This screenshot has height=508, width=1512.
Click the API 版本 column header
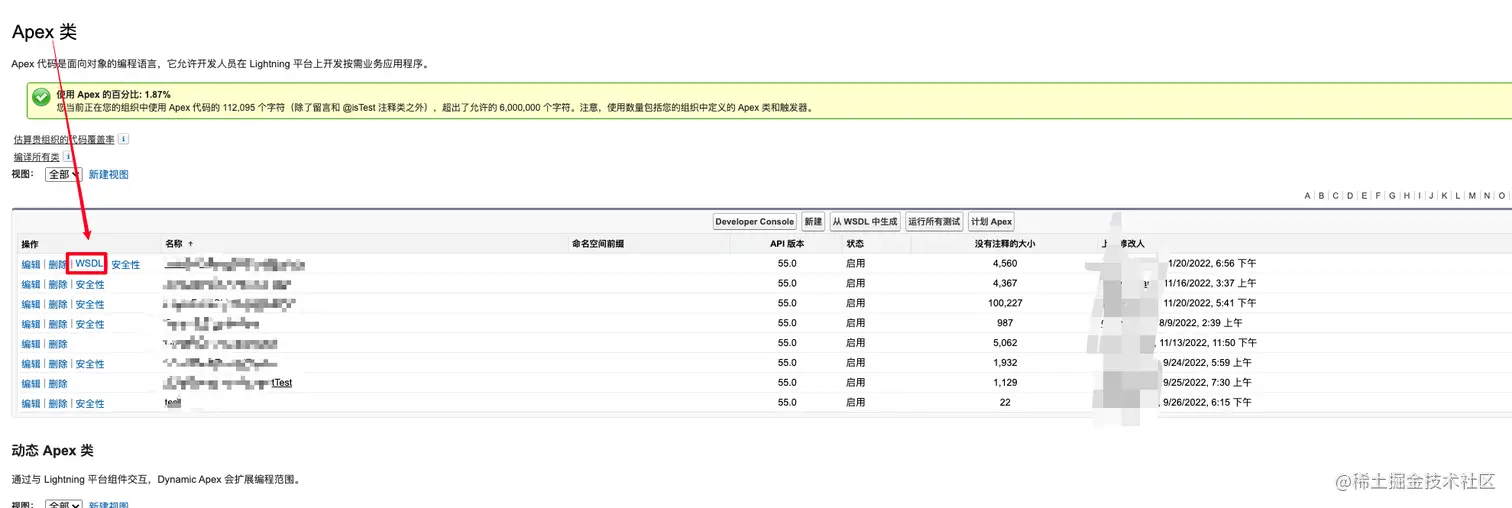tap(787, 243)
